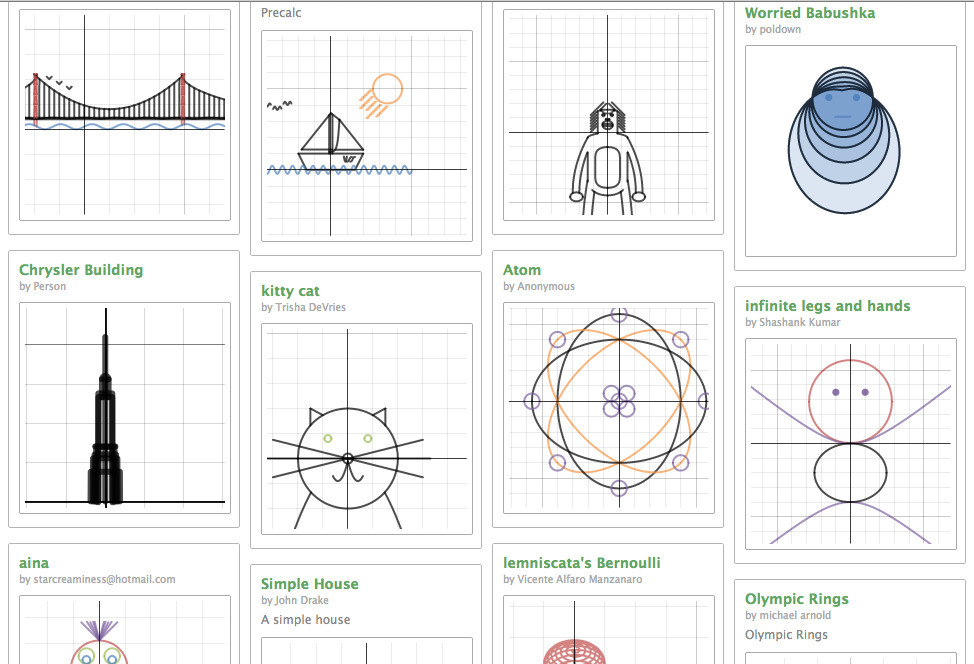Open the sailboat Precalc graph thumbnail
This screenshot has width=974, height=664.
(366, 136)
